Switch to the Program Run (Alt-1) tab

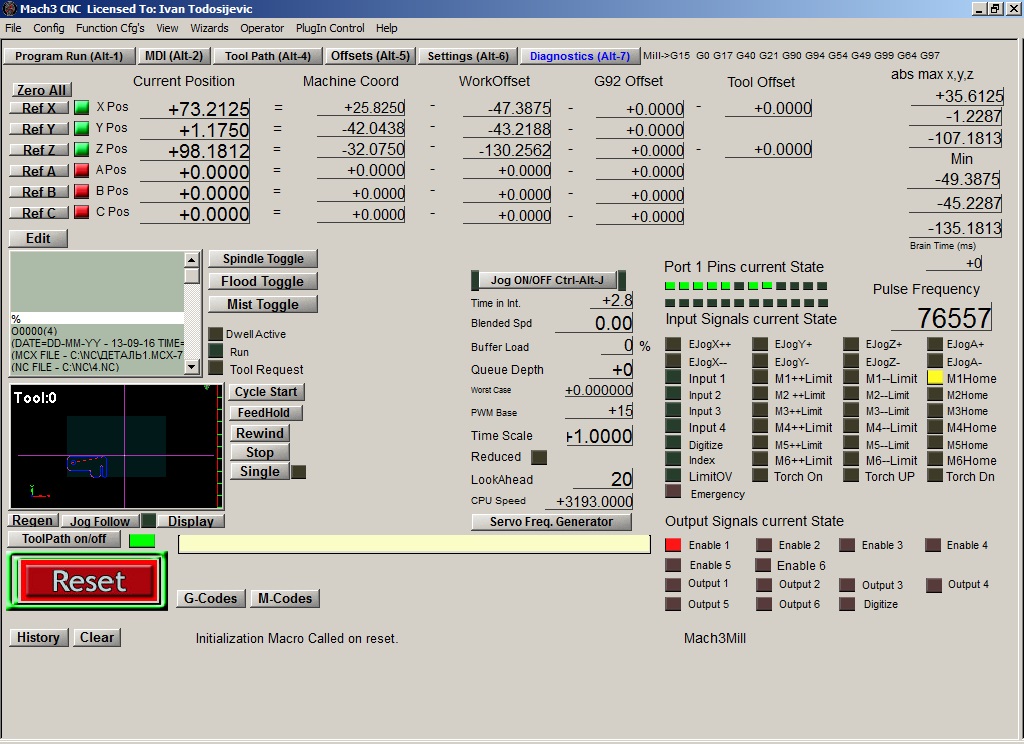[69, 56]
